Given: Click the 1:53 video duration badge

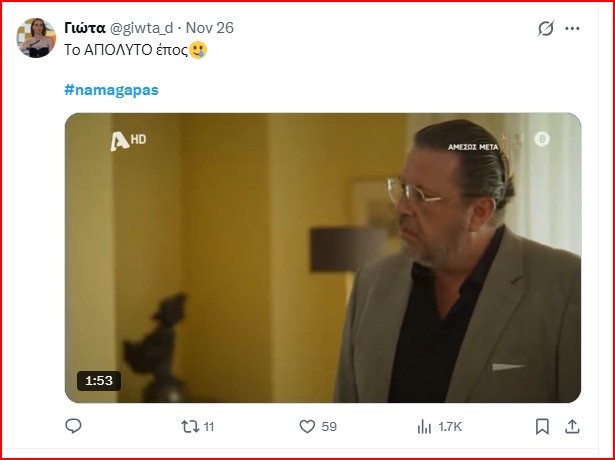Looking at the screenshot, I should [97, 380].
